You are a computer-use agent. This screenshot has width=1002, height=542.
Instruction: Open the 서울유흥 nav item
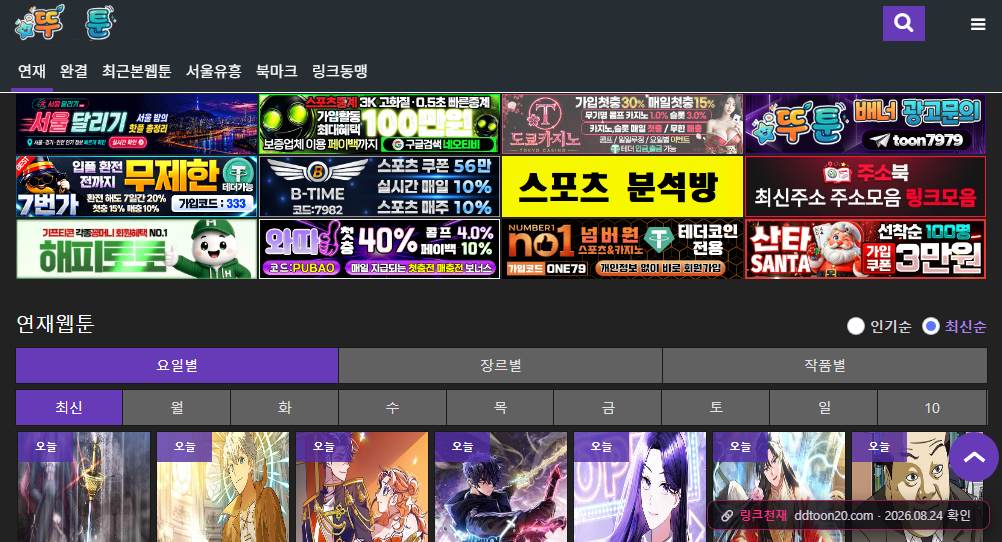point(213,71)
